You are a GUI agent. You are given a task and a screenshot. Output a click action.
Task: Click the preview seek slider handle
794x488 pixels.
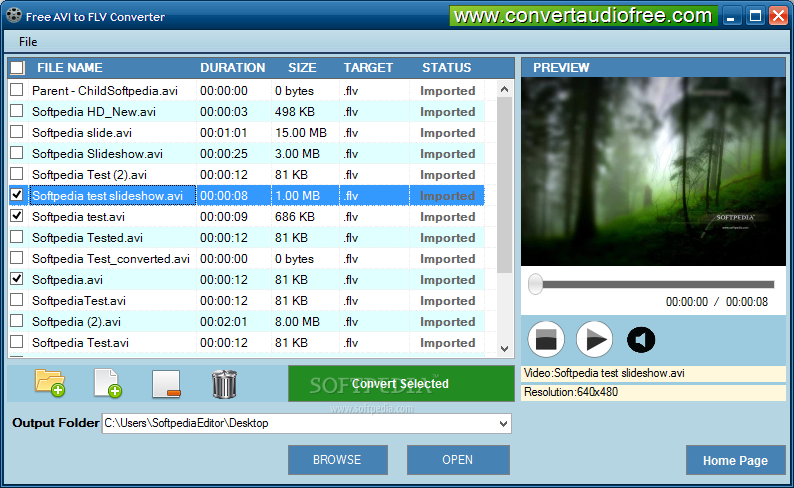[535, 284]
